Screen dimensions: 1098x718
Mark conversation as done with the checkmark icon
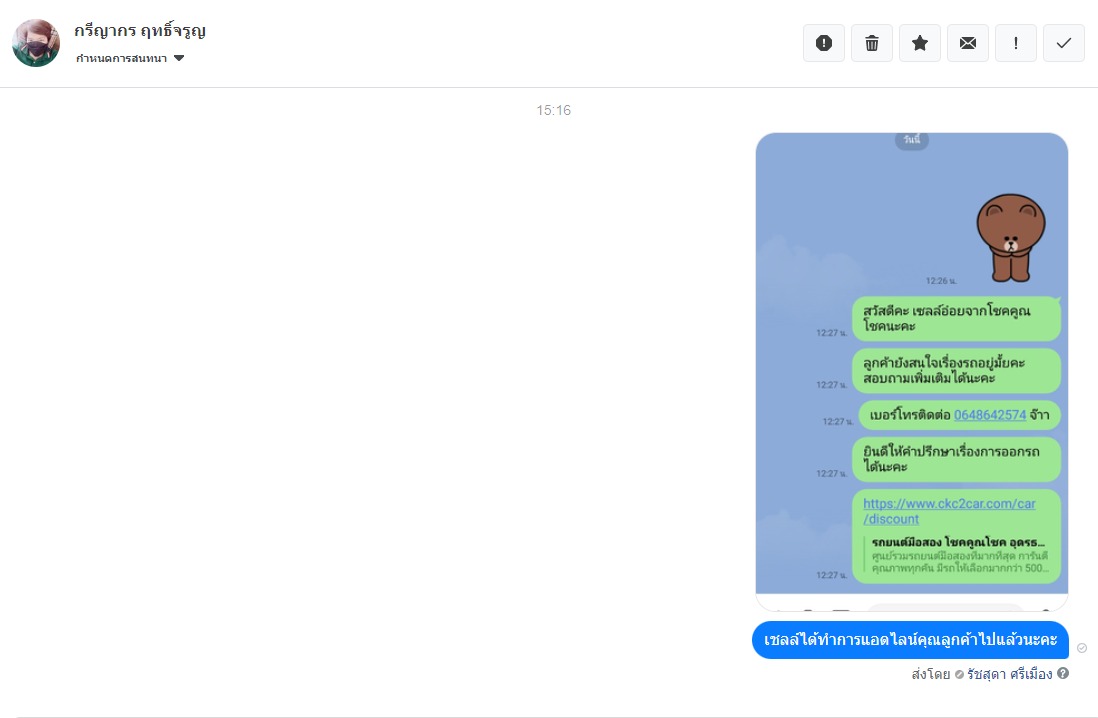click(1064, 43)
